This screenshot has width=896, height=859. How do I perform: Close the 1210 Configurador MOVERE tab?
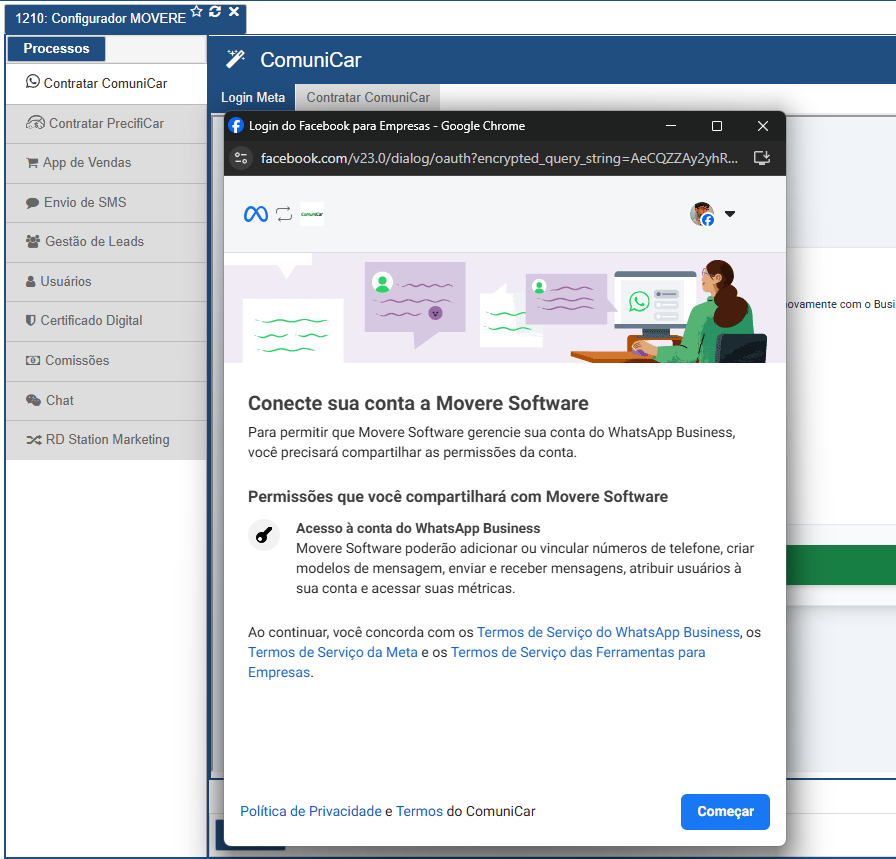[234, 11]
